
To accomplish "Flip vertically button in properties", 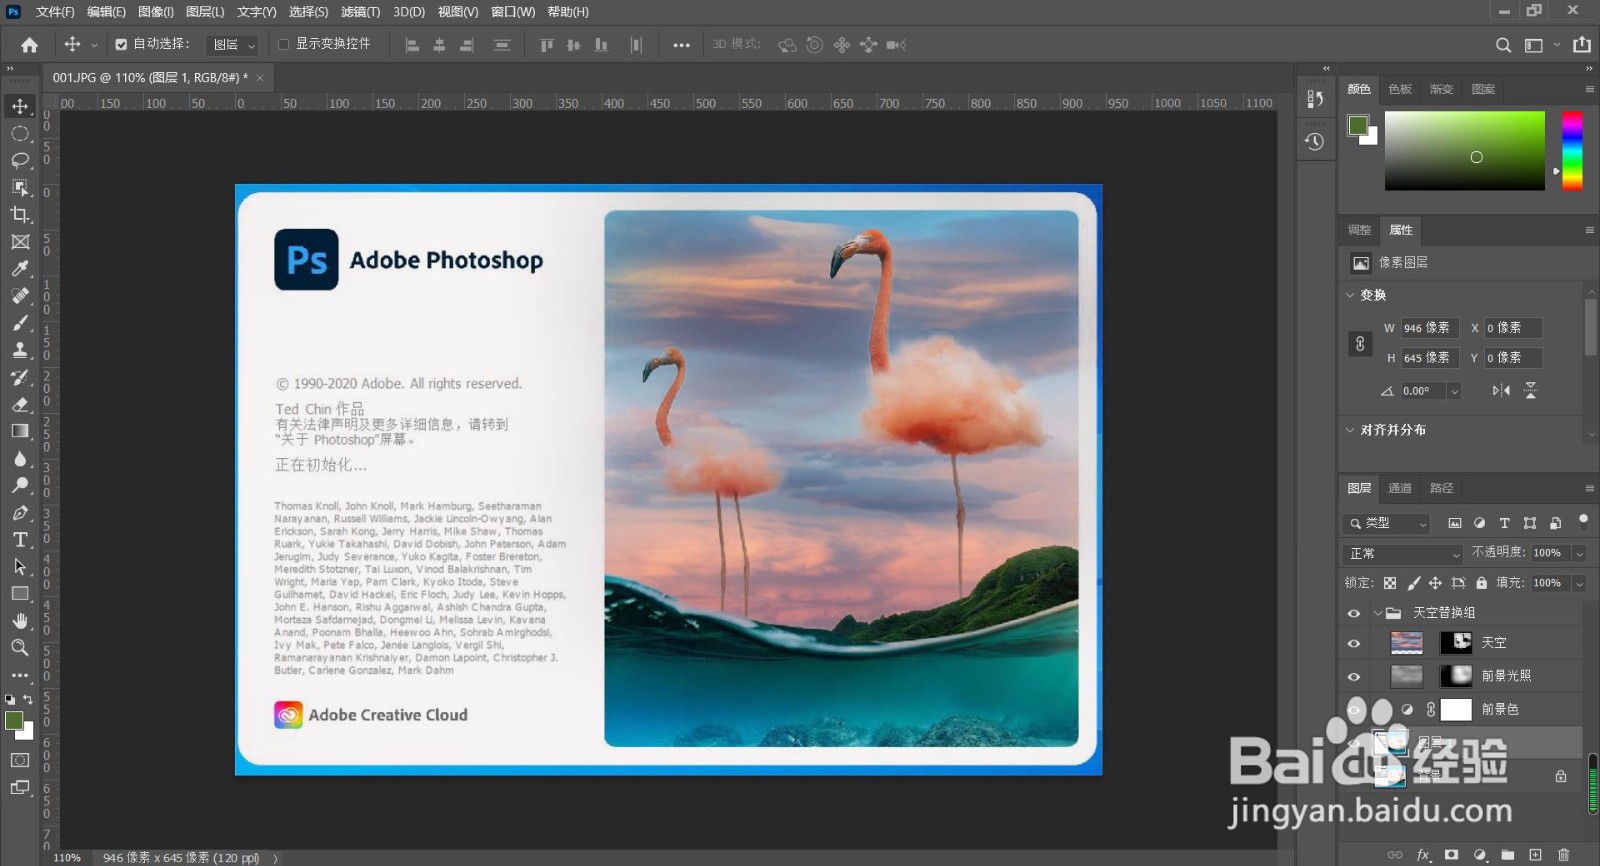I will [1530, 391].
